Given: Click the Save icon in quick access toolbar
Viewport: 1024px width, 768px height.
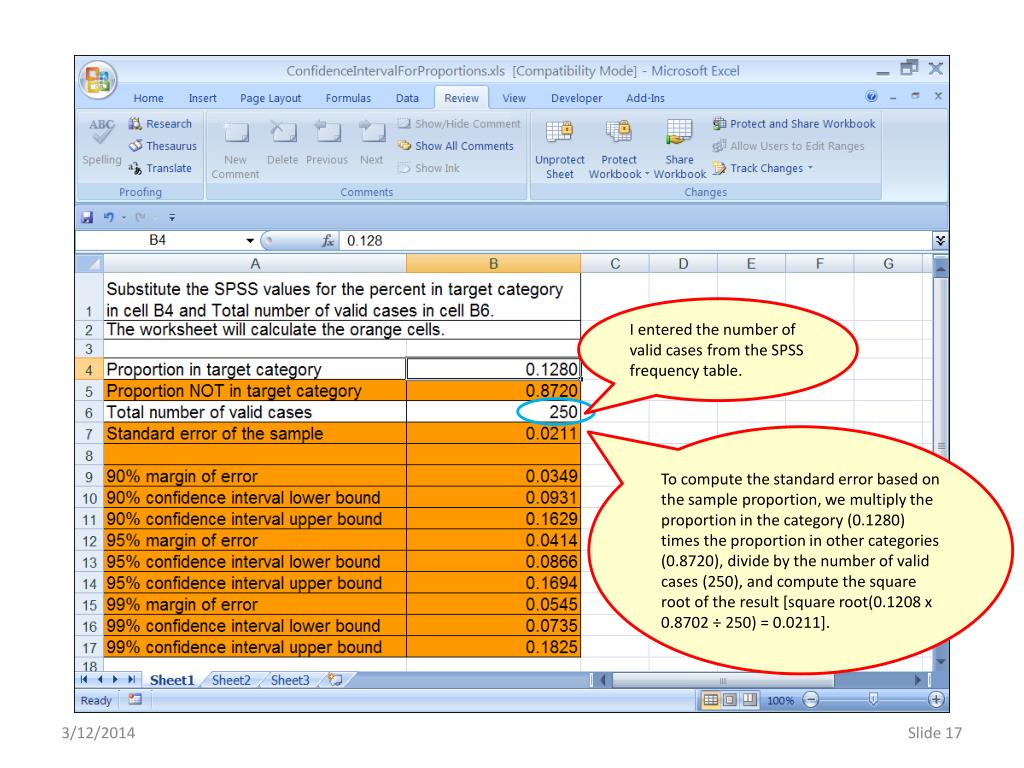Looking at the screenshot, I should pos(88,217).
